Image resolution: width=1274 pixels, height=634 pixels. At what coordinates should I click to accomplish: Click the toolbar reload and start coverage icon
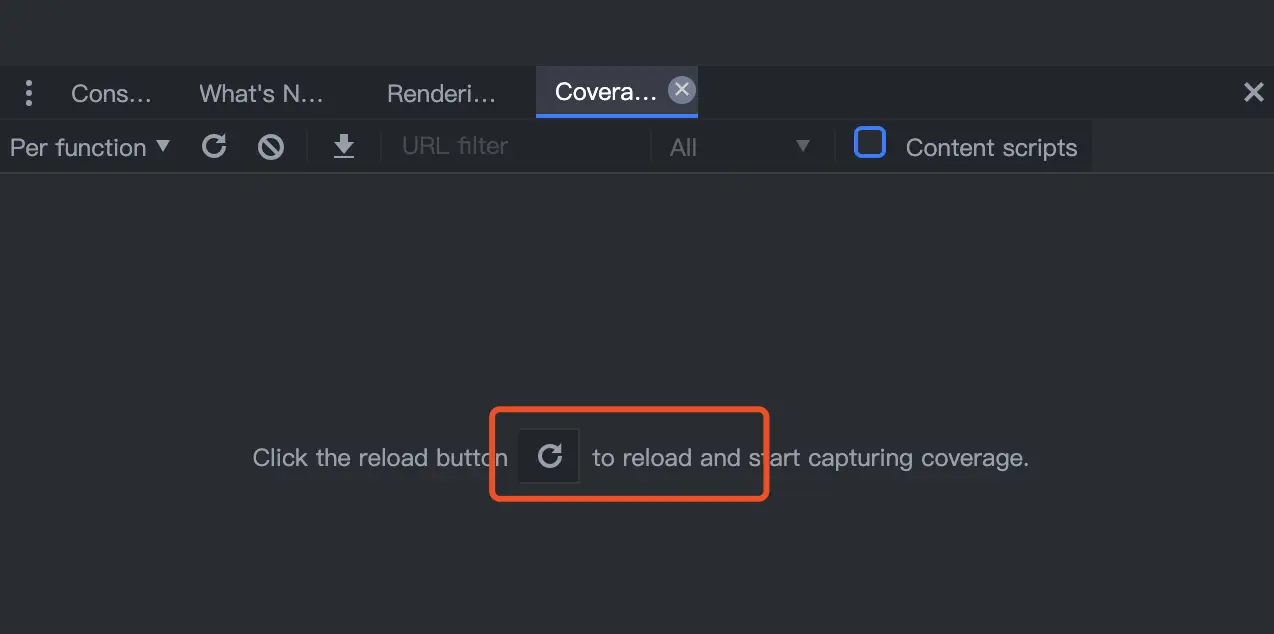(x=214, y=147)
